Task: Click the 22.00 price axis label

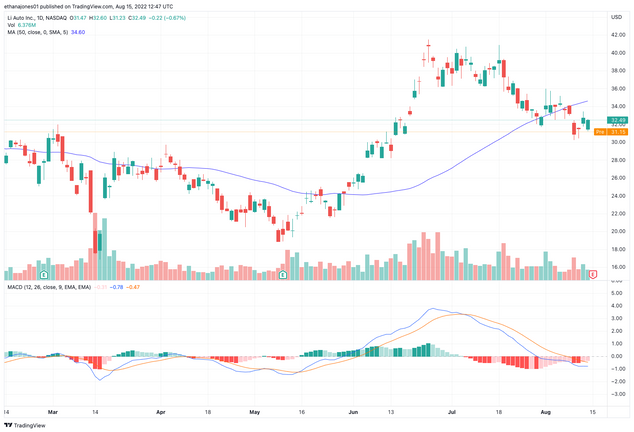Action: click(618, 214)
